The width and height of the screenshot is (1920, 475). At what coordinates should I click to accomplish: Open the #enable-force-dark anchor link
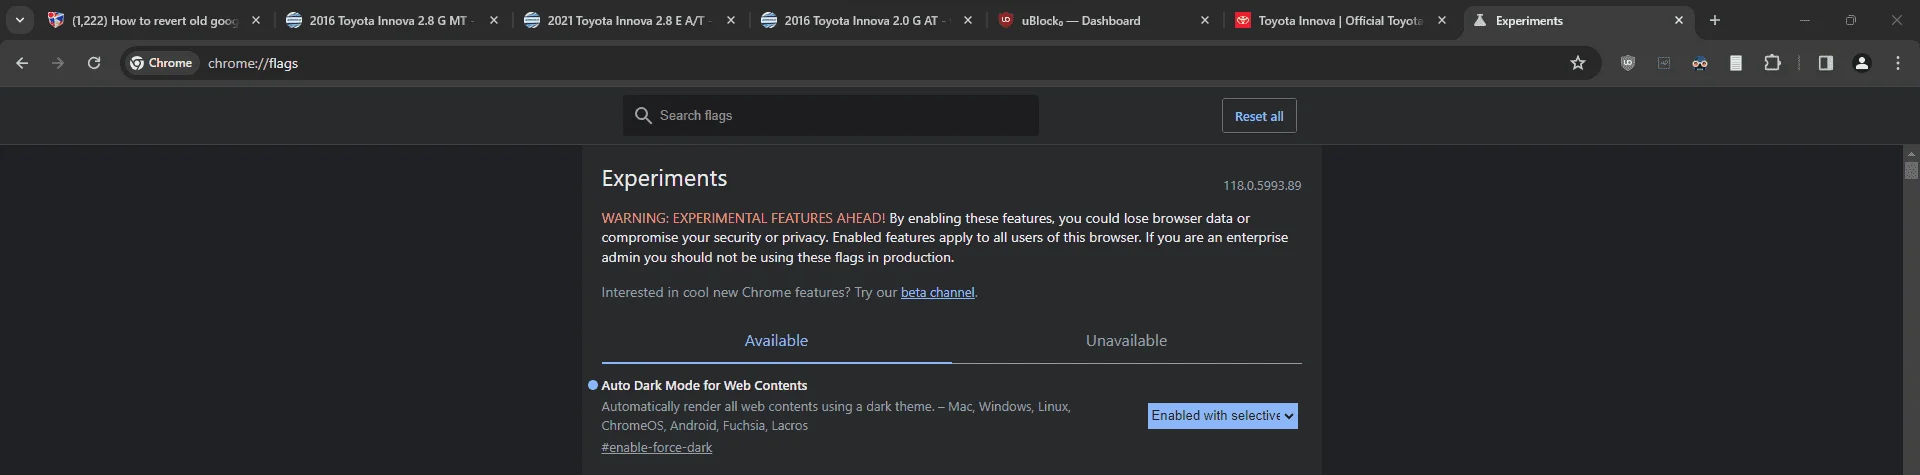[657, 448]
